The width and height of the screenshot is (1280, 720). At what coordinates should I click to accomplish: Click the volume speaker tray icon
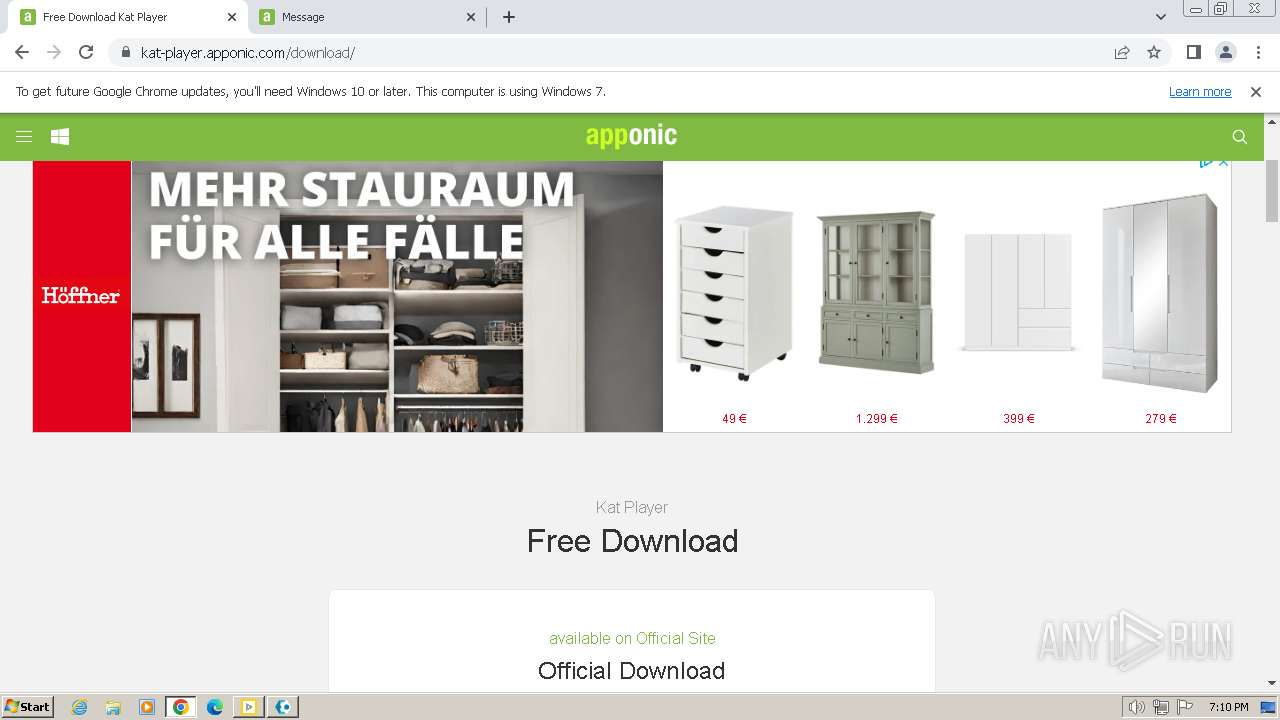point(1137,707)
